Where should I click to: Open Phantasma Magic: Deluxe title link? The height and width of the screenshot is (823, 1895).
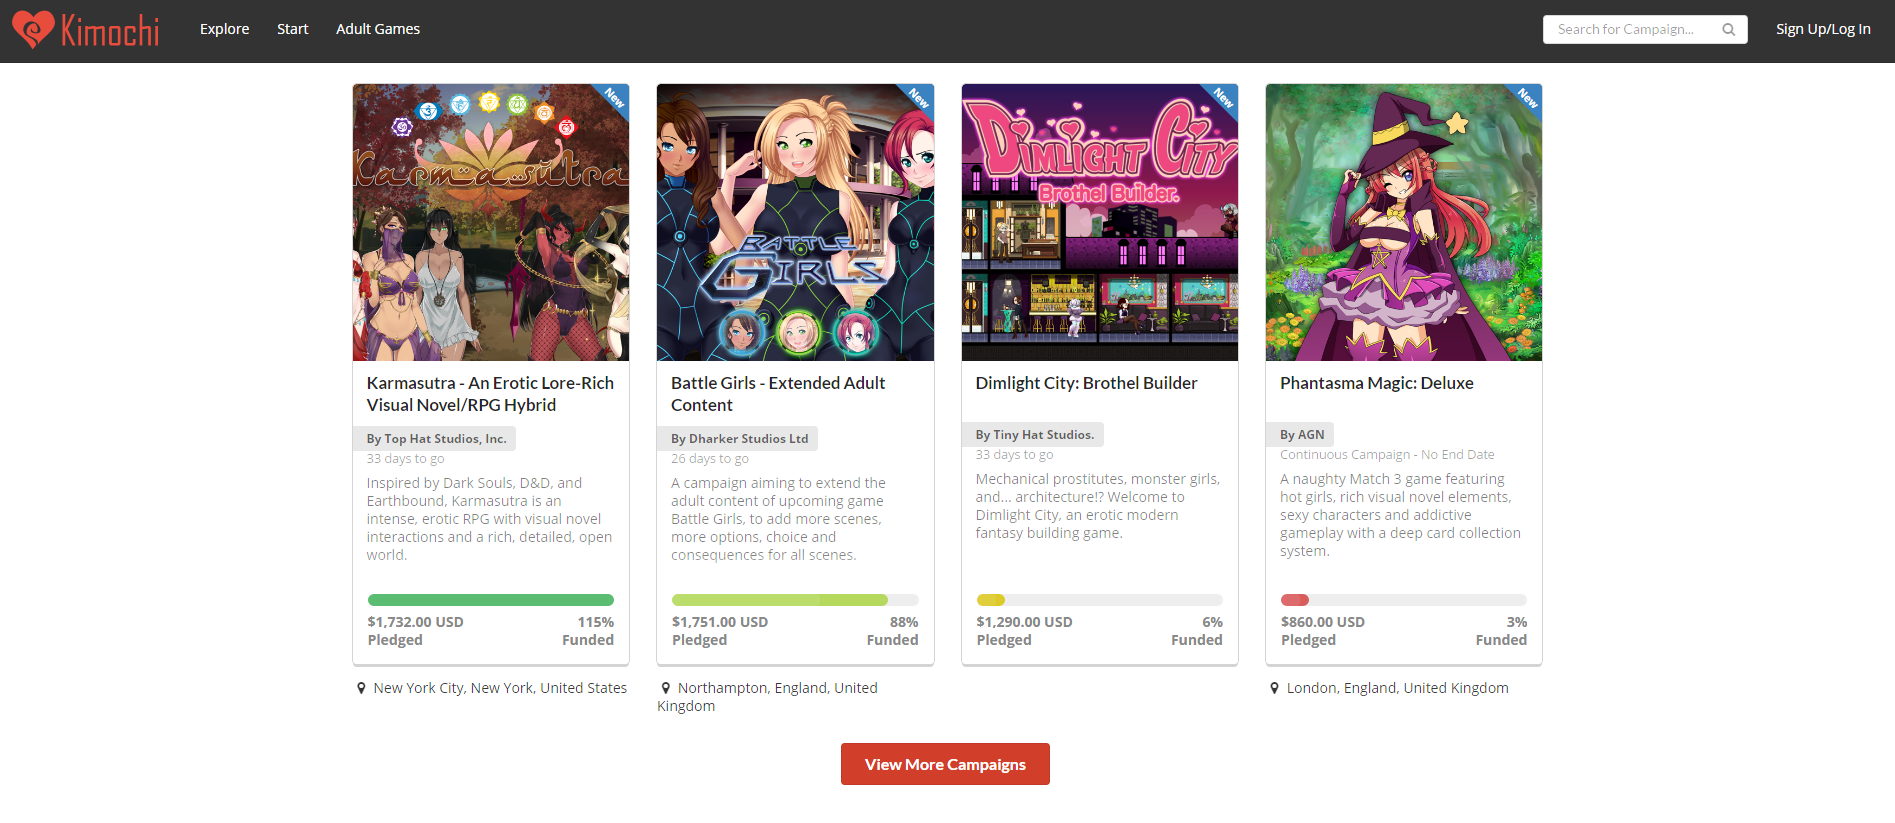click(1376, 383)
